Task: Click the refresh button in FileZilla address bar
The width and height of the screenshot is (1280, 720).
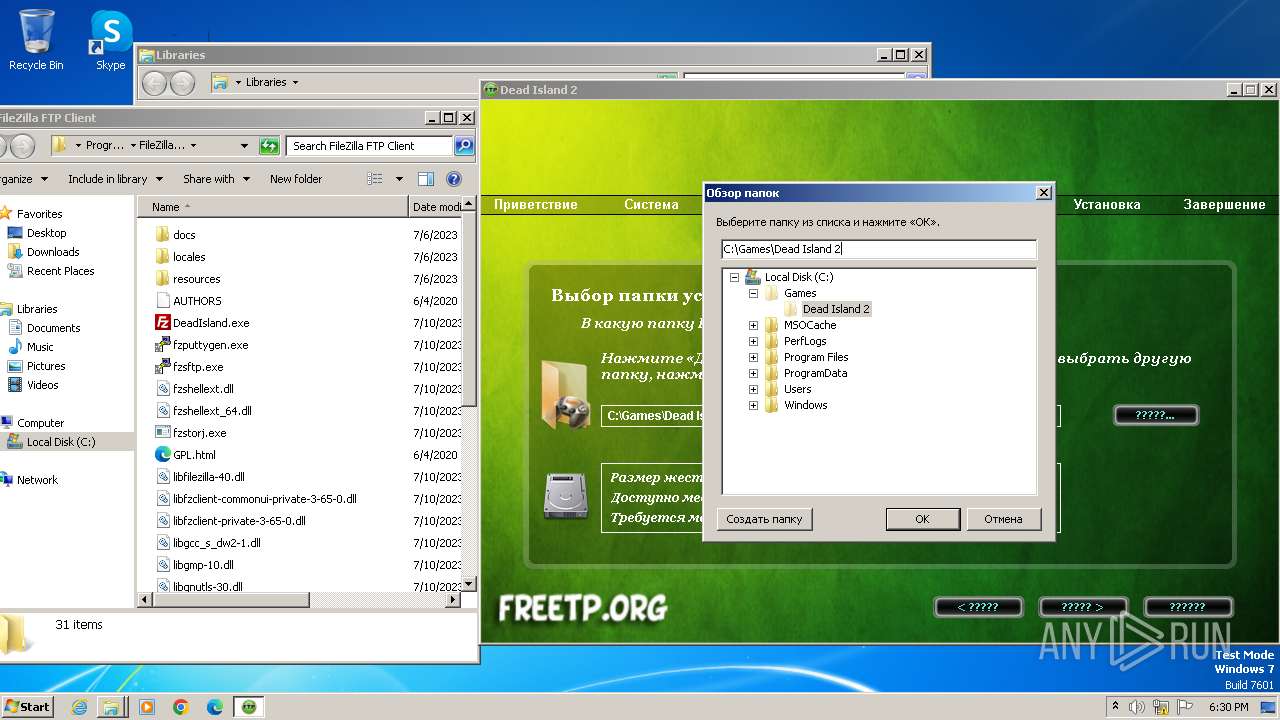Action: tap(269, 146)
